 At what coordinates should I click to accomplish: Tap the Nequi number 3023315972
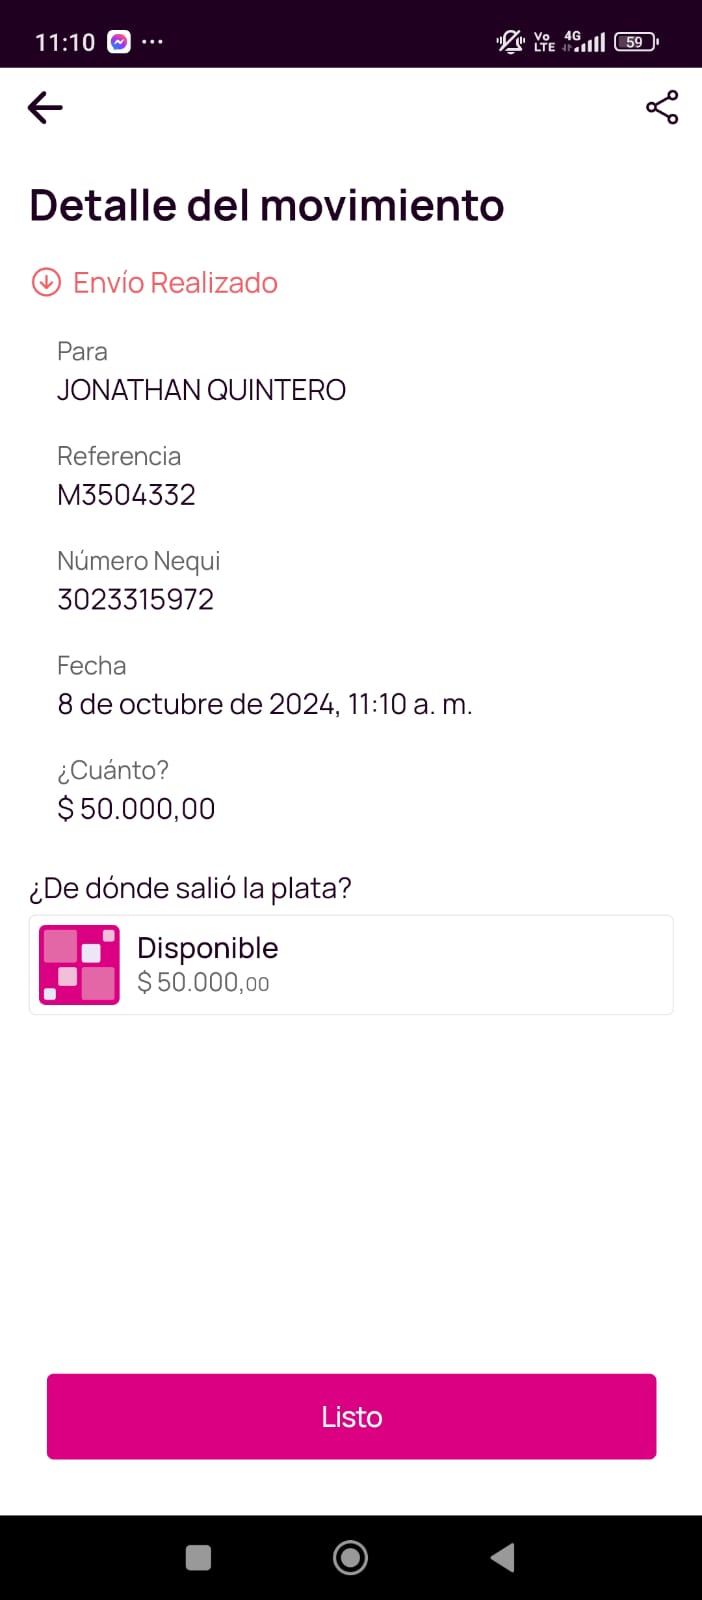click(135, 600)
